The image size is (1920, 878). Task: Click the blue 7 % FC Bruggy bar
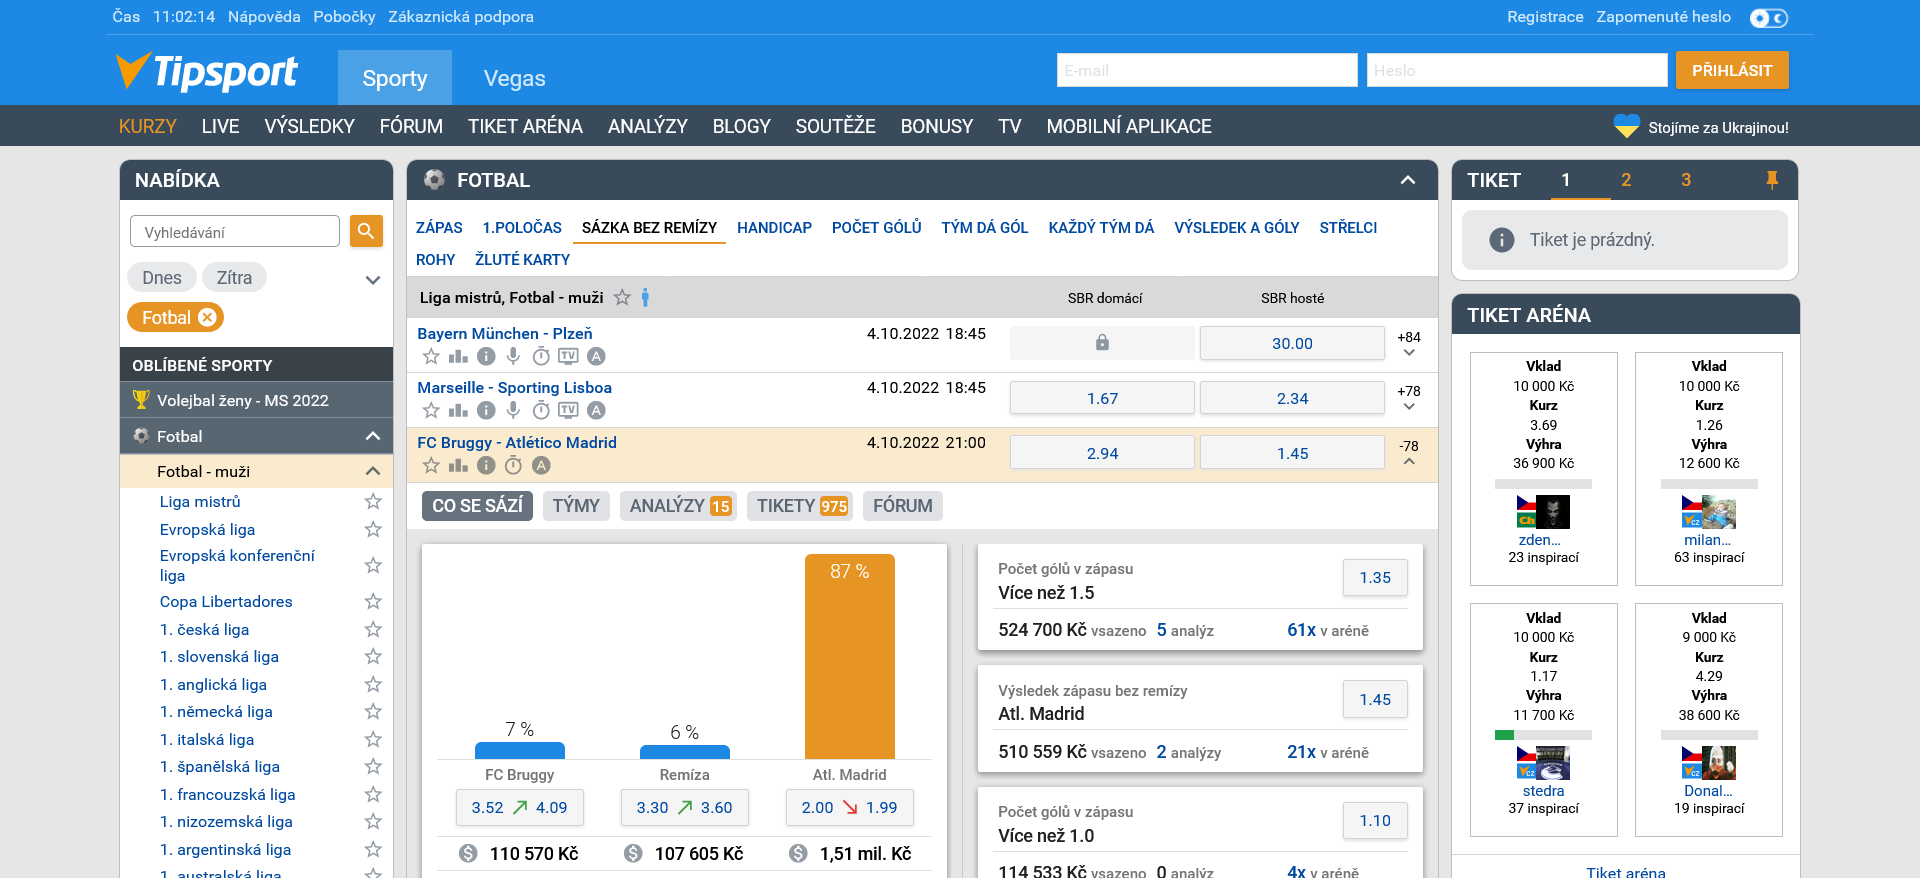coord(520,750)
